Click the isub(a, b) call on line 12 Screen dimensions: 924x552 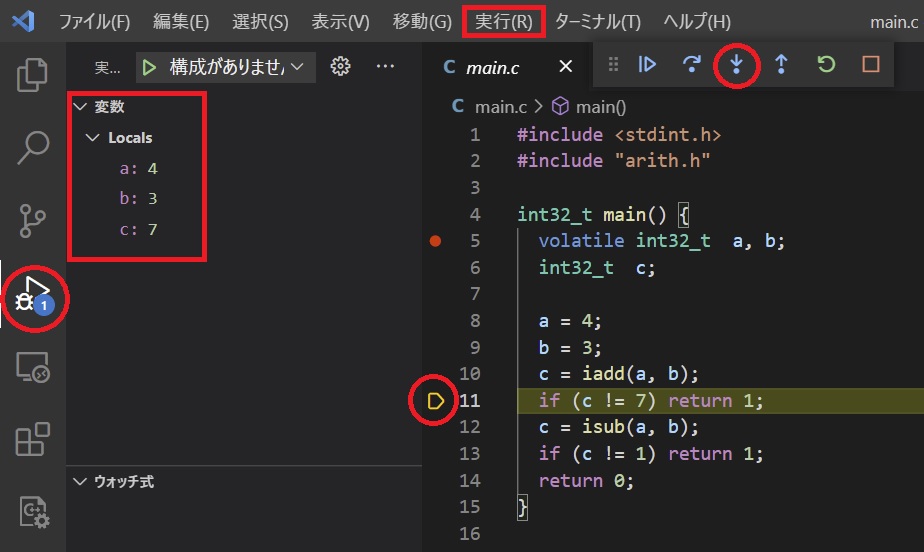click(x=633, y=427)
